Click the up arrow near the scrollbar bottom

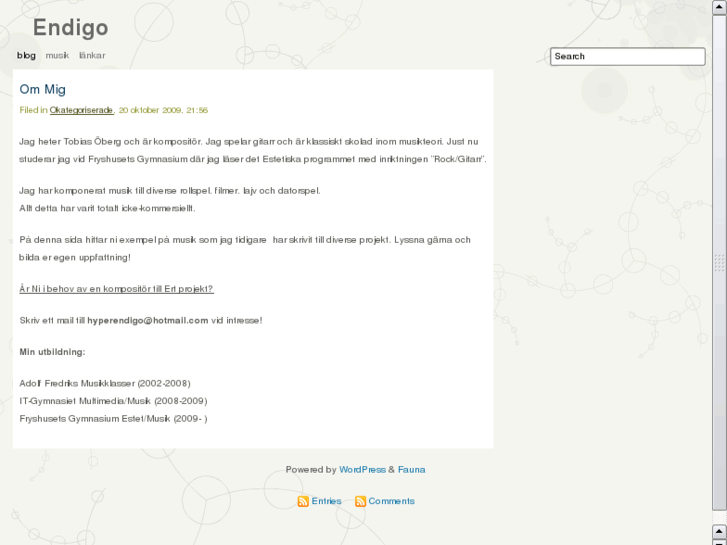(719, 532)
